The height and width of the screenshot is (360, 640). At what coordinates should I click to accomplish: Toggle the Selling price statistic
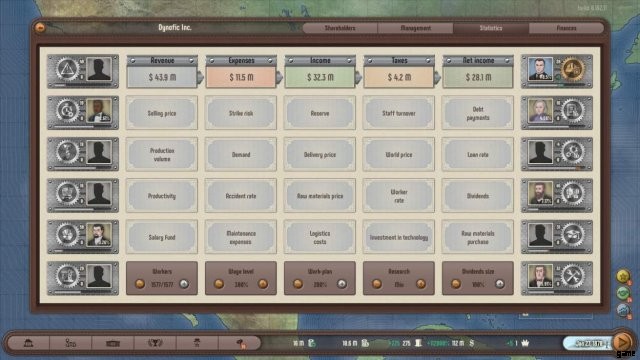pos(162,113)
